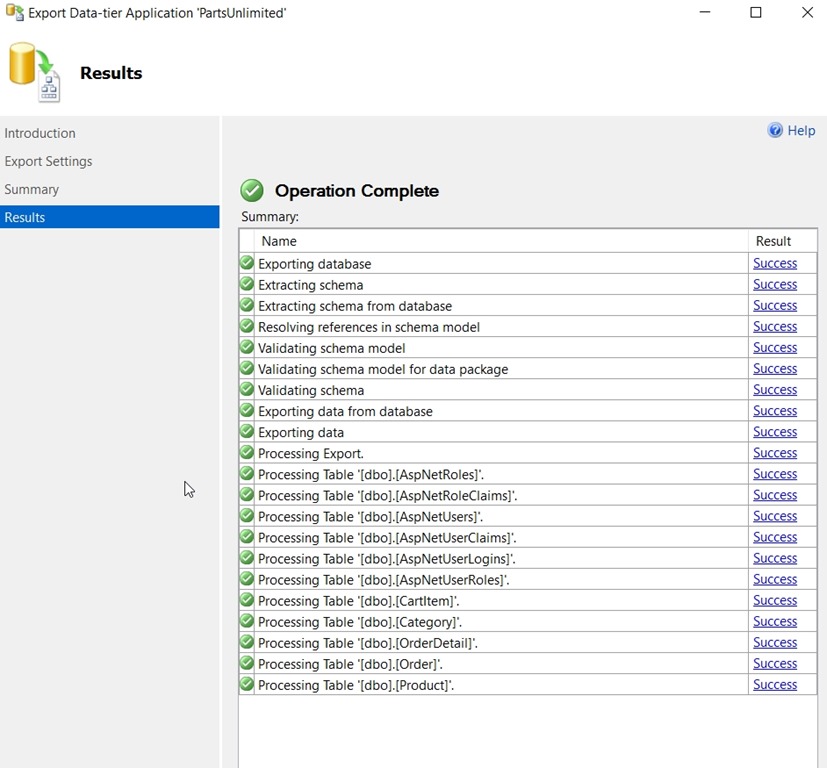Click Success link for the Order table
The image size is (827, 768).
(x=775, y=664)
